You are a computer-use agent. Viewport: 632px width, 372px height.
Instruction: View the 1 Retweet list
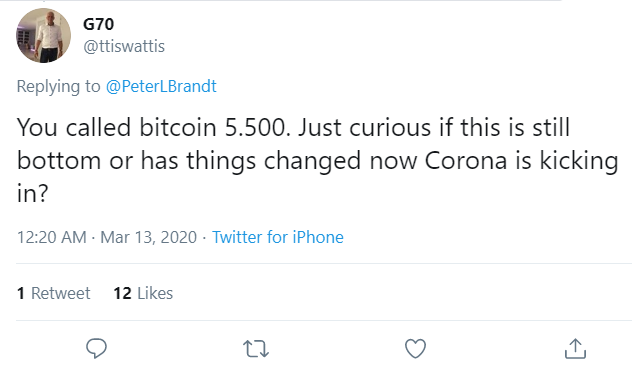coord(54,293)
